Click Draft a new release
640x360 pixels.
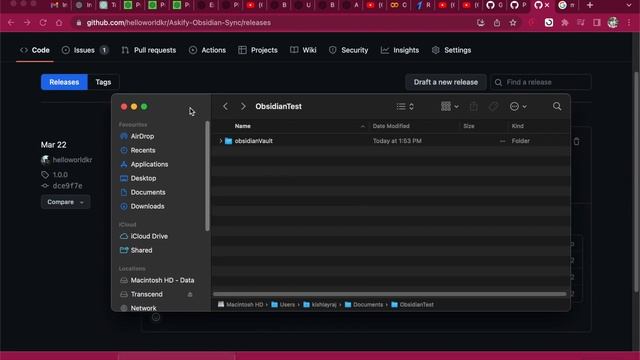446,82
